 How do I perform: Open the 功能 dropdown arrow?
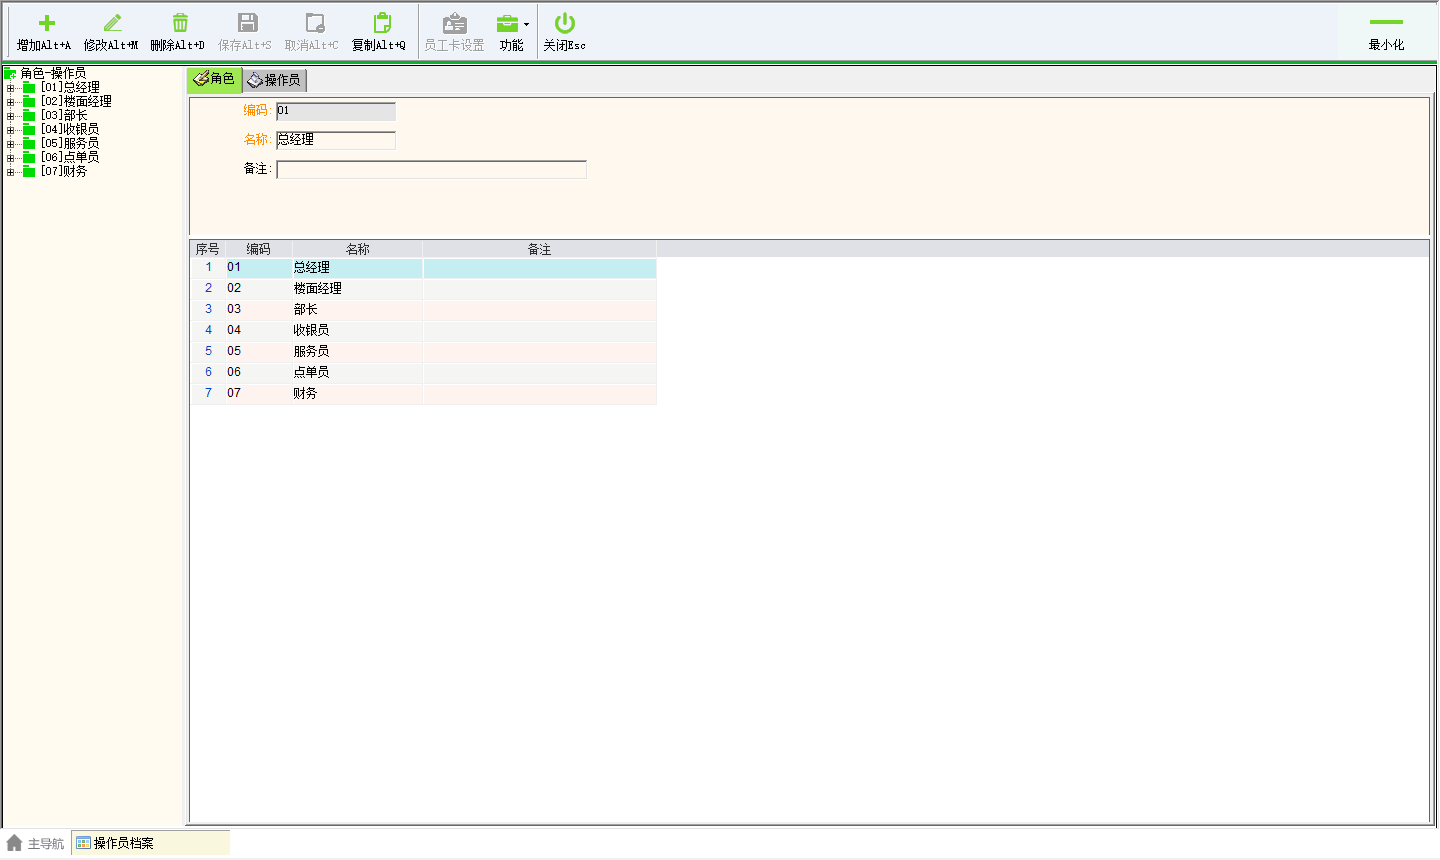(x=527, y=25)
